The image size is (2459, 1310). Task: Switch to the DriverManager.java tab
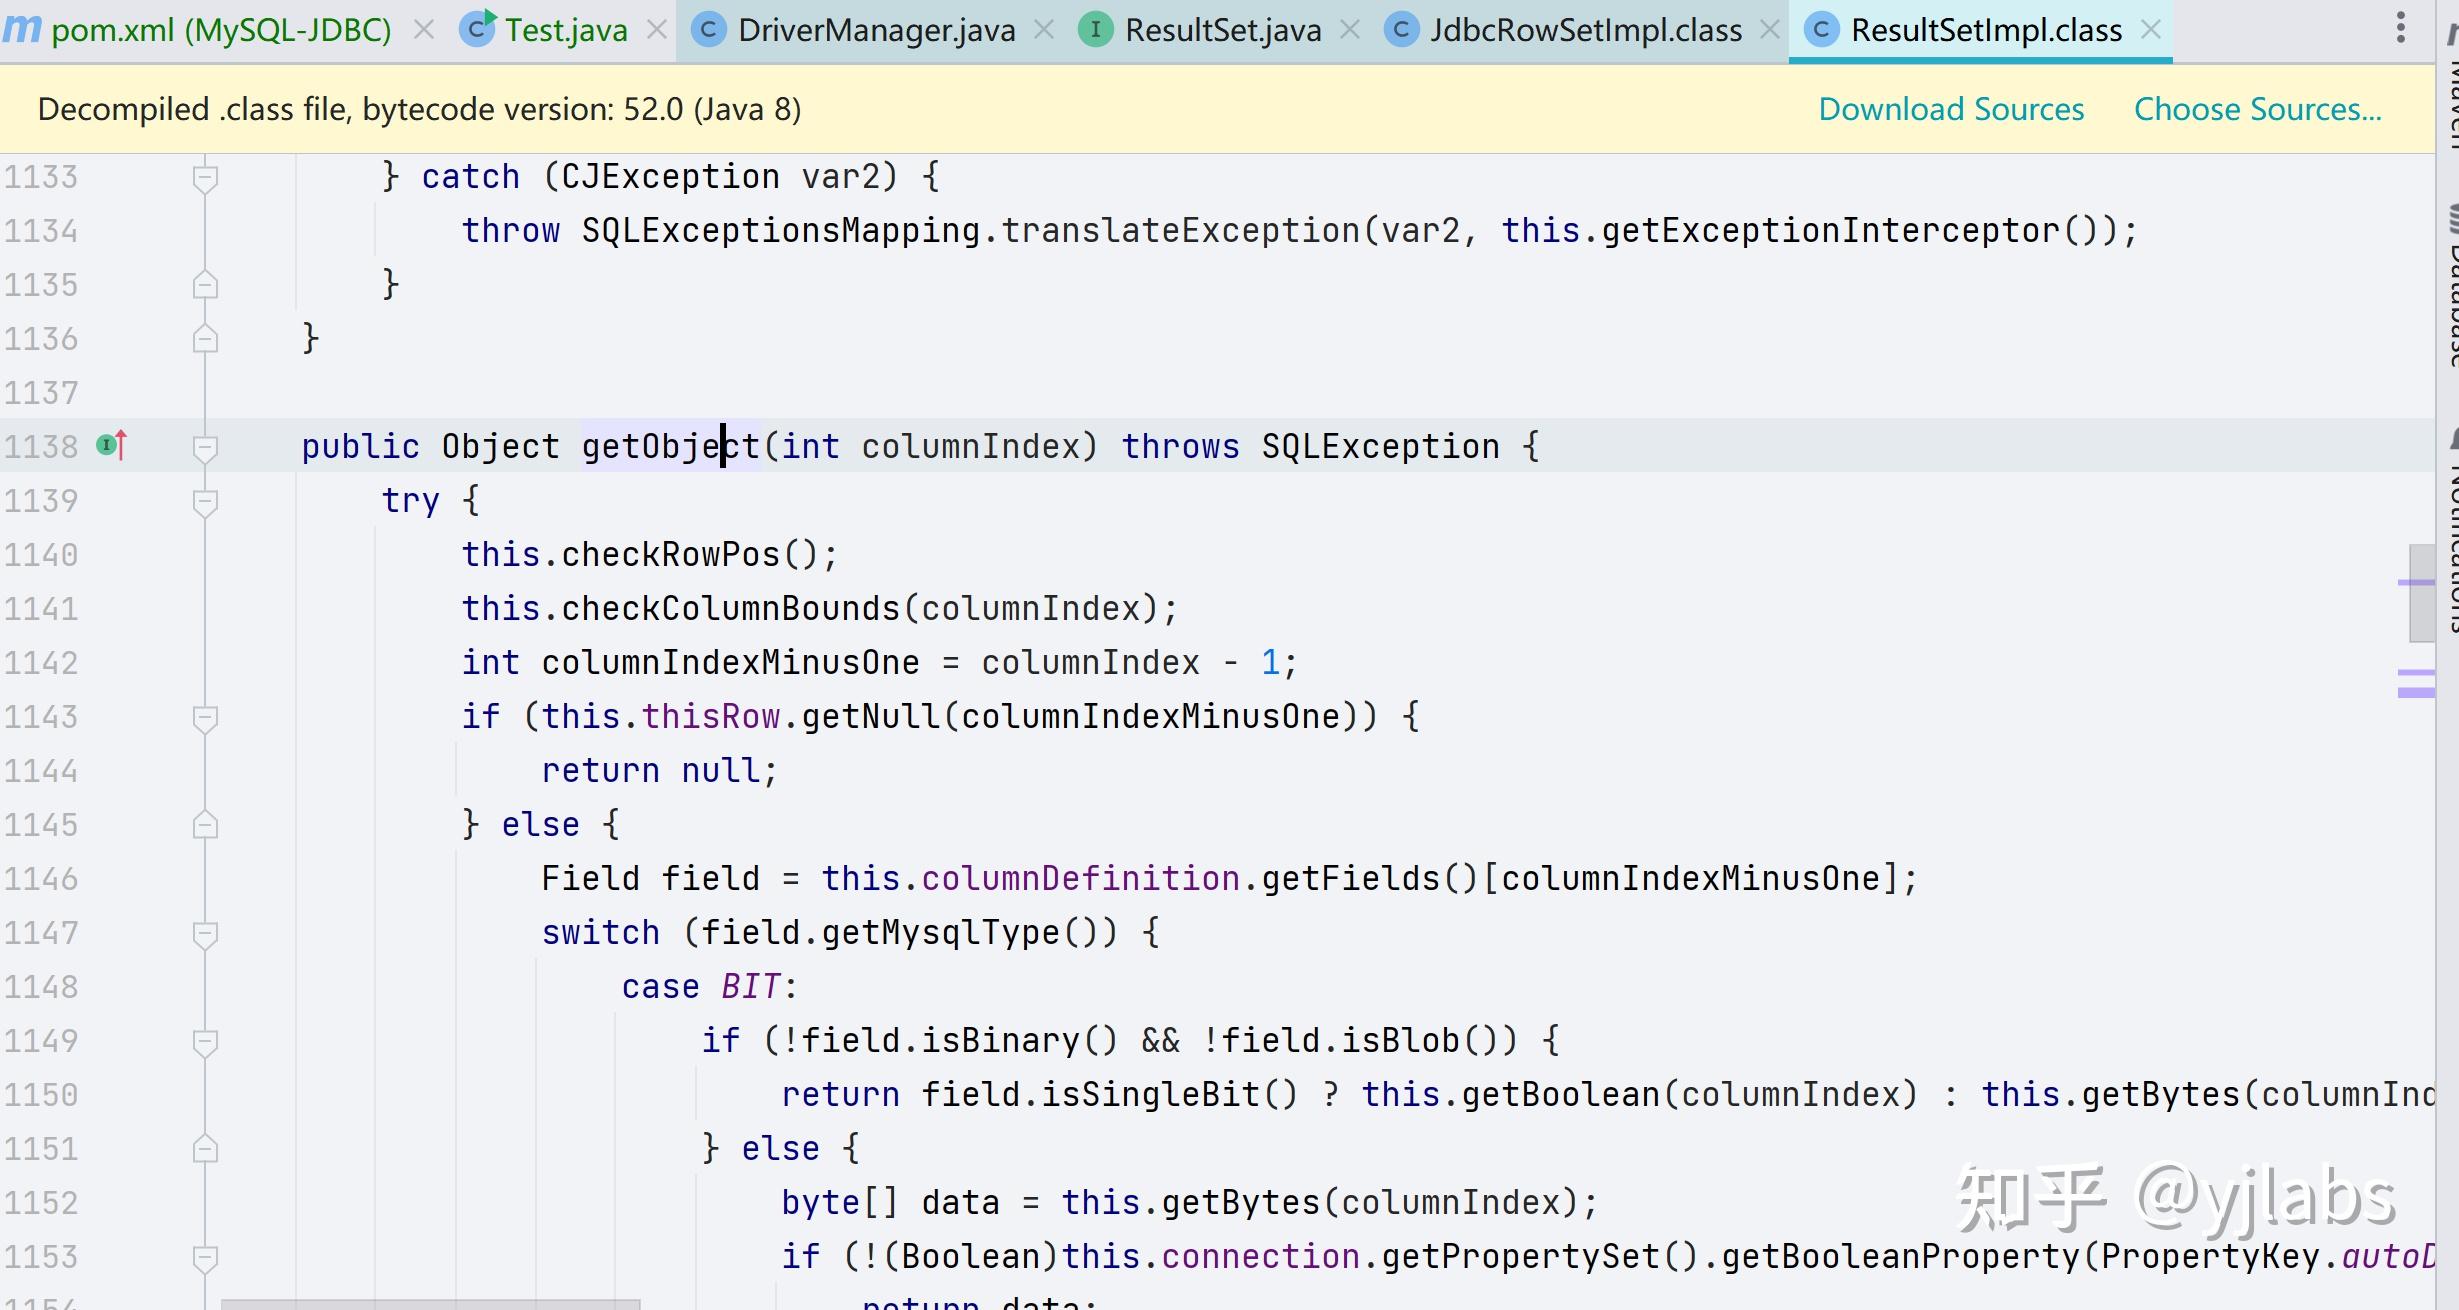pyautogui.click(x=876, y=30)
